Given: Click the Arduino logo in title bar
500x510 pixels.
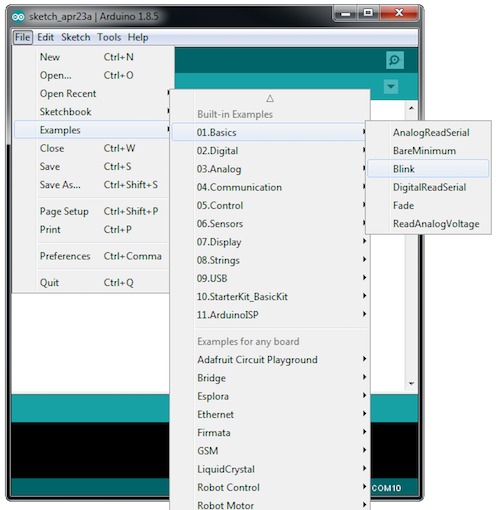Looking at the screenshot, I should pos(18,16).
